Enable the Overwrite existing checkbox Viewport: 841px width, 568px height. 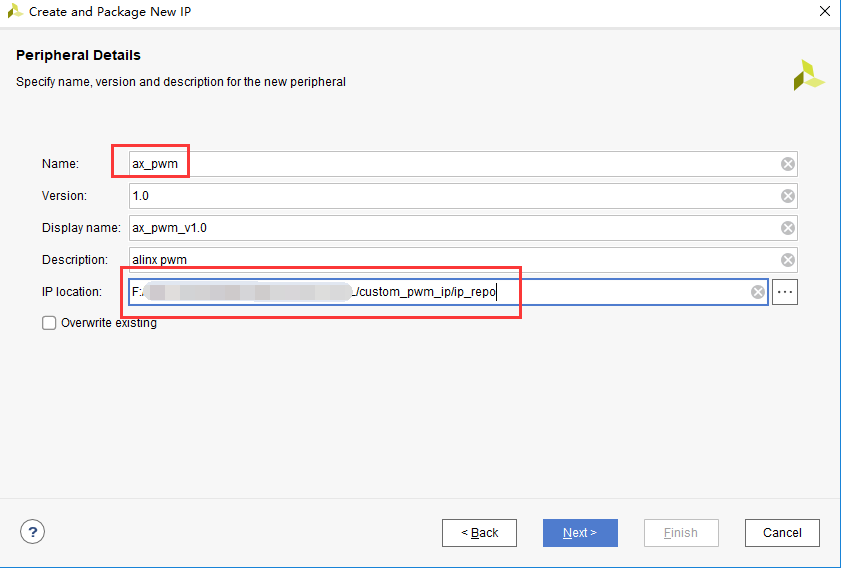49,323
